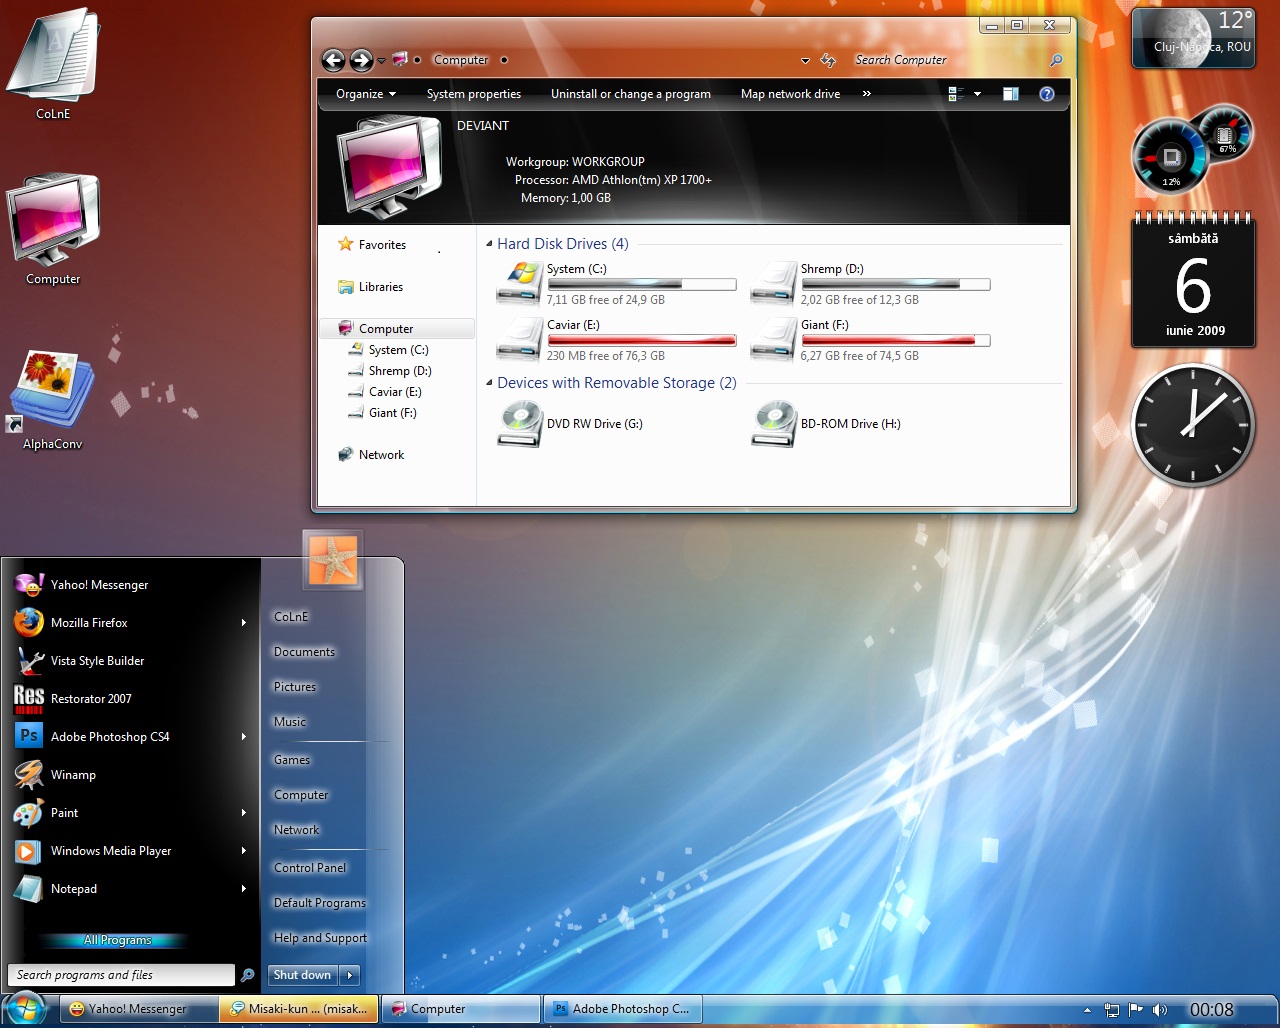The width and height of the screenshot is (1280, 1028).
Task: Expand the toolbar overflow chevron
Action: pos(866,94)
